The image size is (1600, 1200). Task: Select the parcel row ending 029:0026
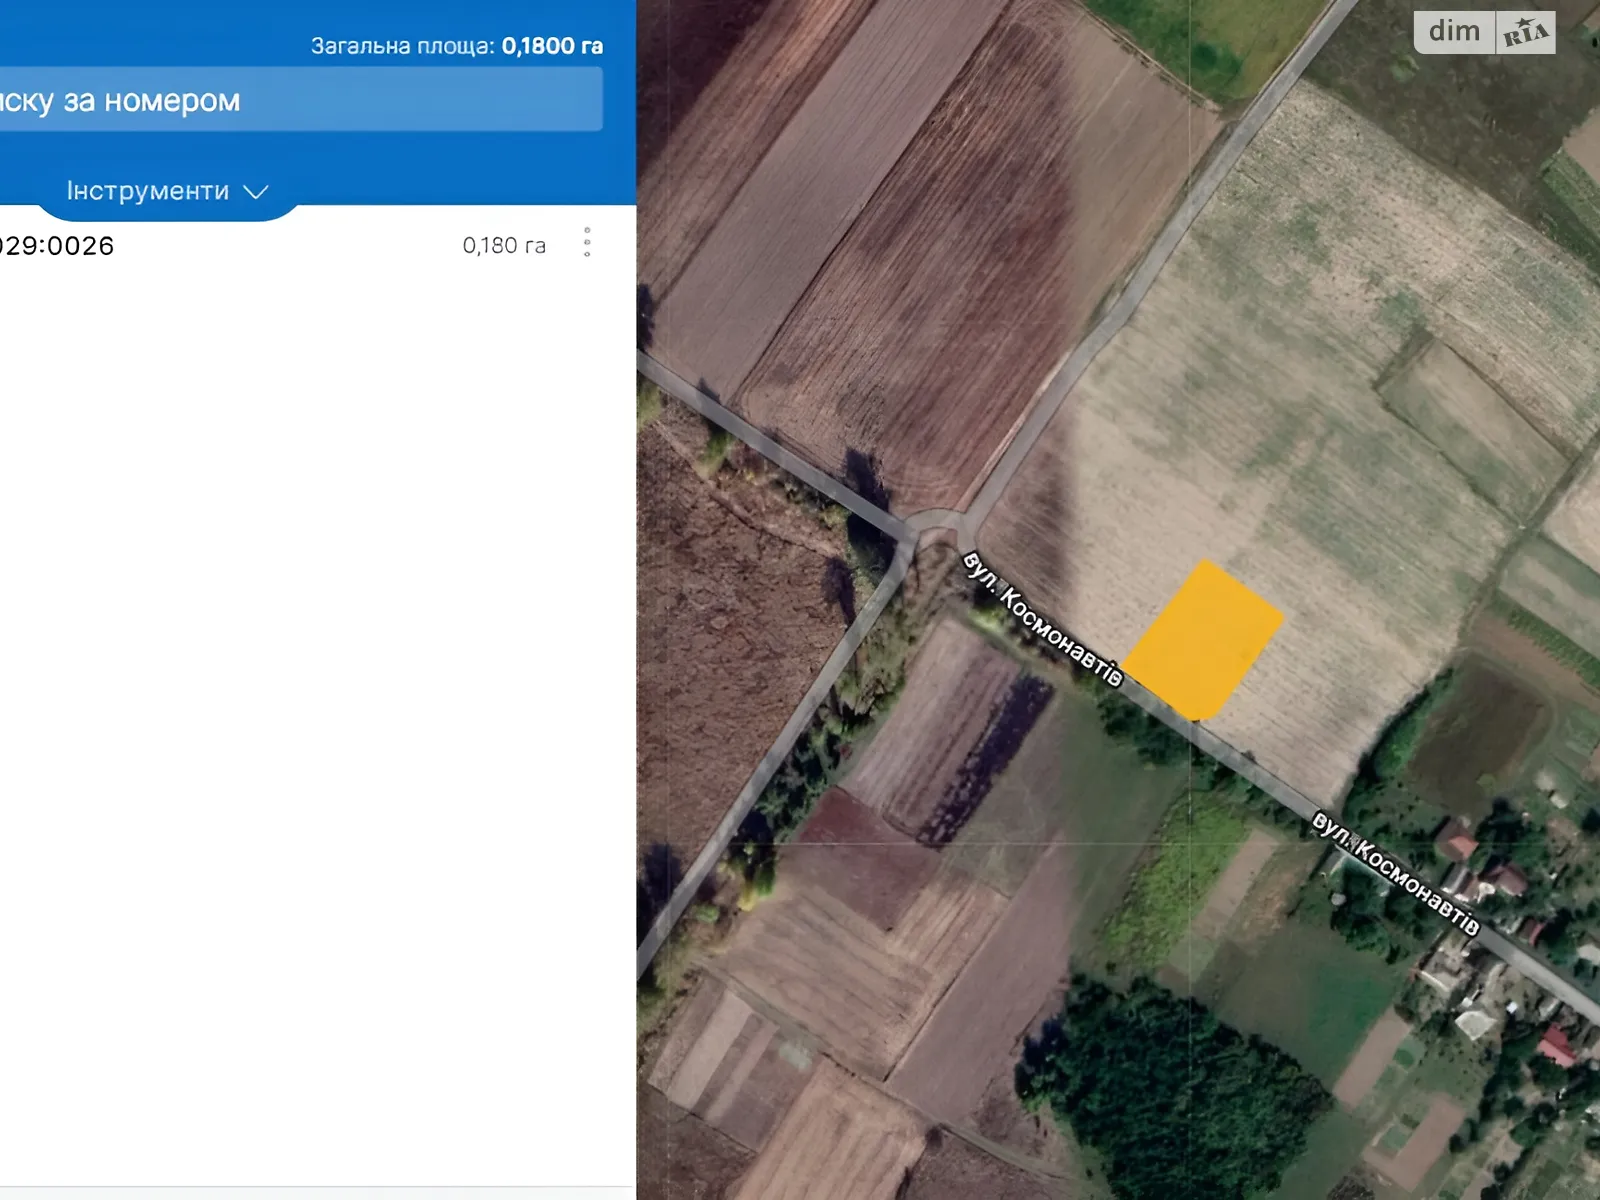coord(300,245)
